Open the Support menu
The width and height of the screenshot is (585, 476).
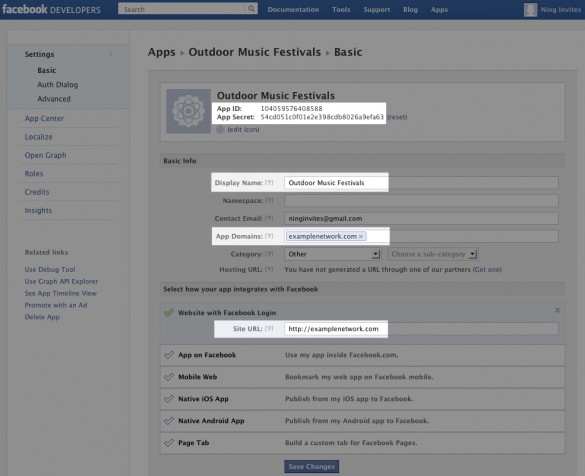pos(377,10)
